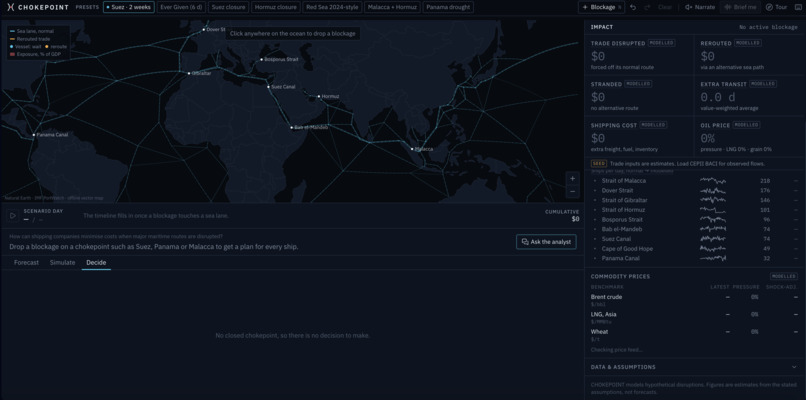Switch to the Decide tab
Viewport: 806px width, 400px height.
(x=96, y=262)
